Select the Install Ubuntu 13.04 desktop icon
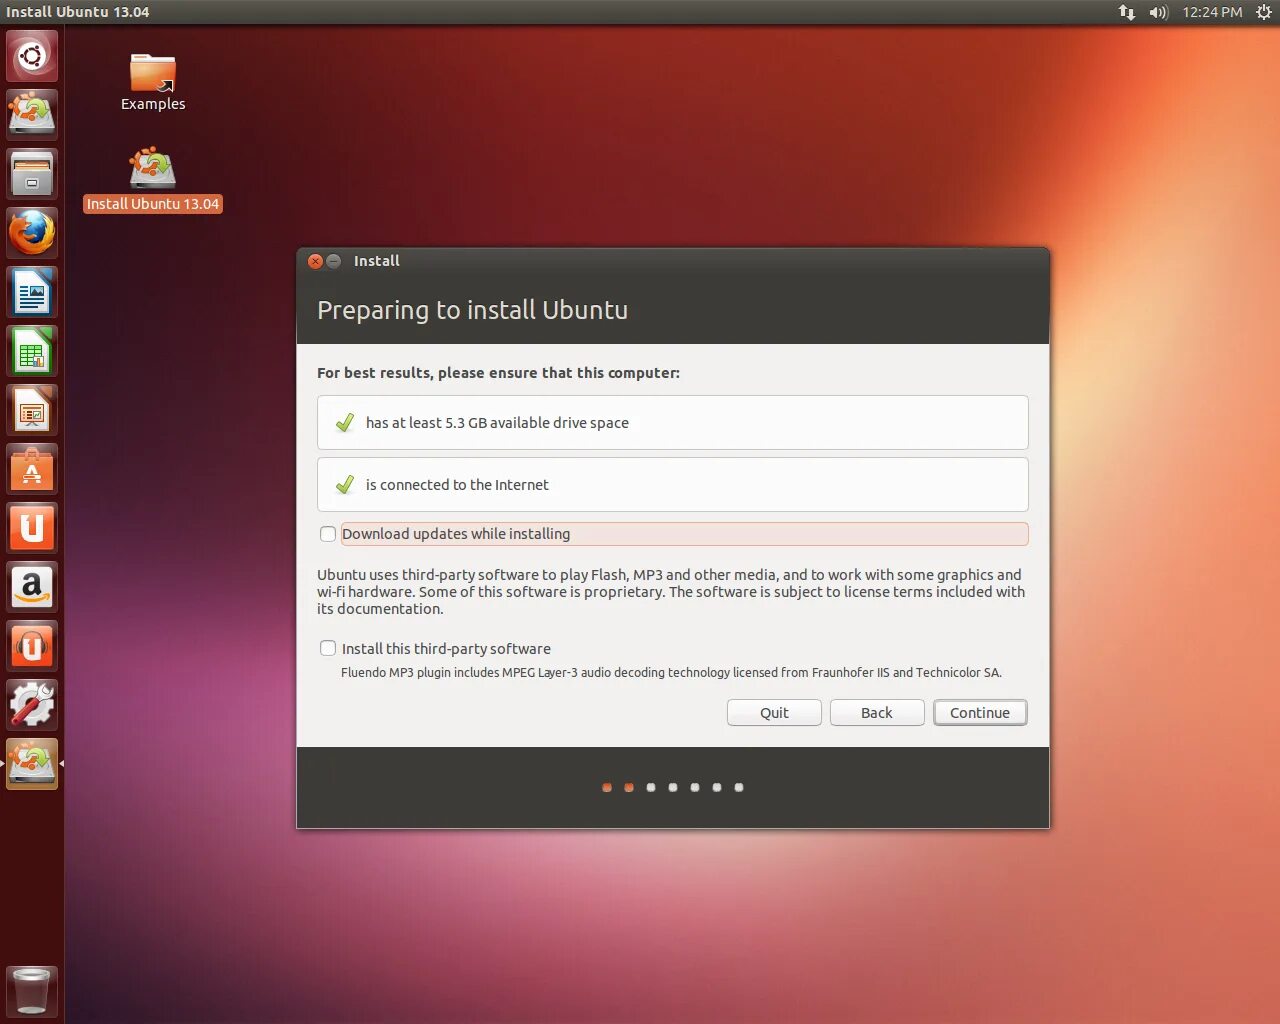The height and width of the screenshot is (1024, 1280). 153,180
